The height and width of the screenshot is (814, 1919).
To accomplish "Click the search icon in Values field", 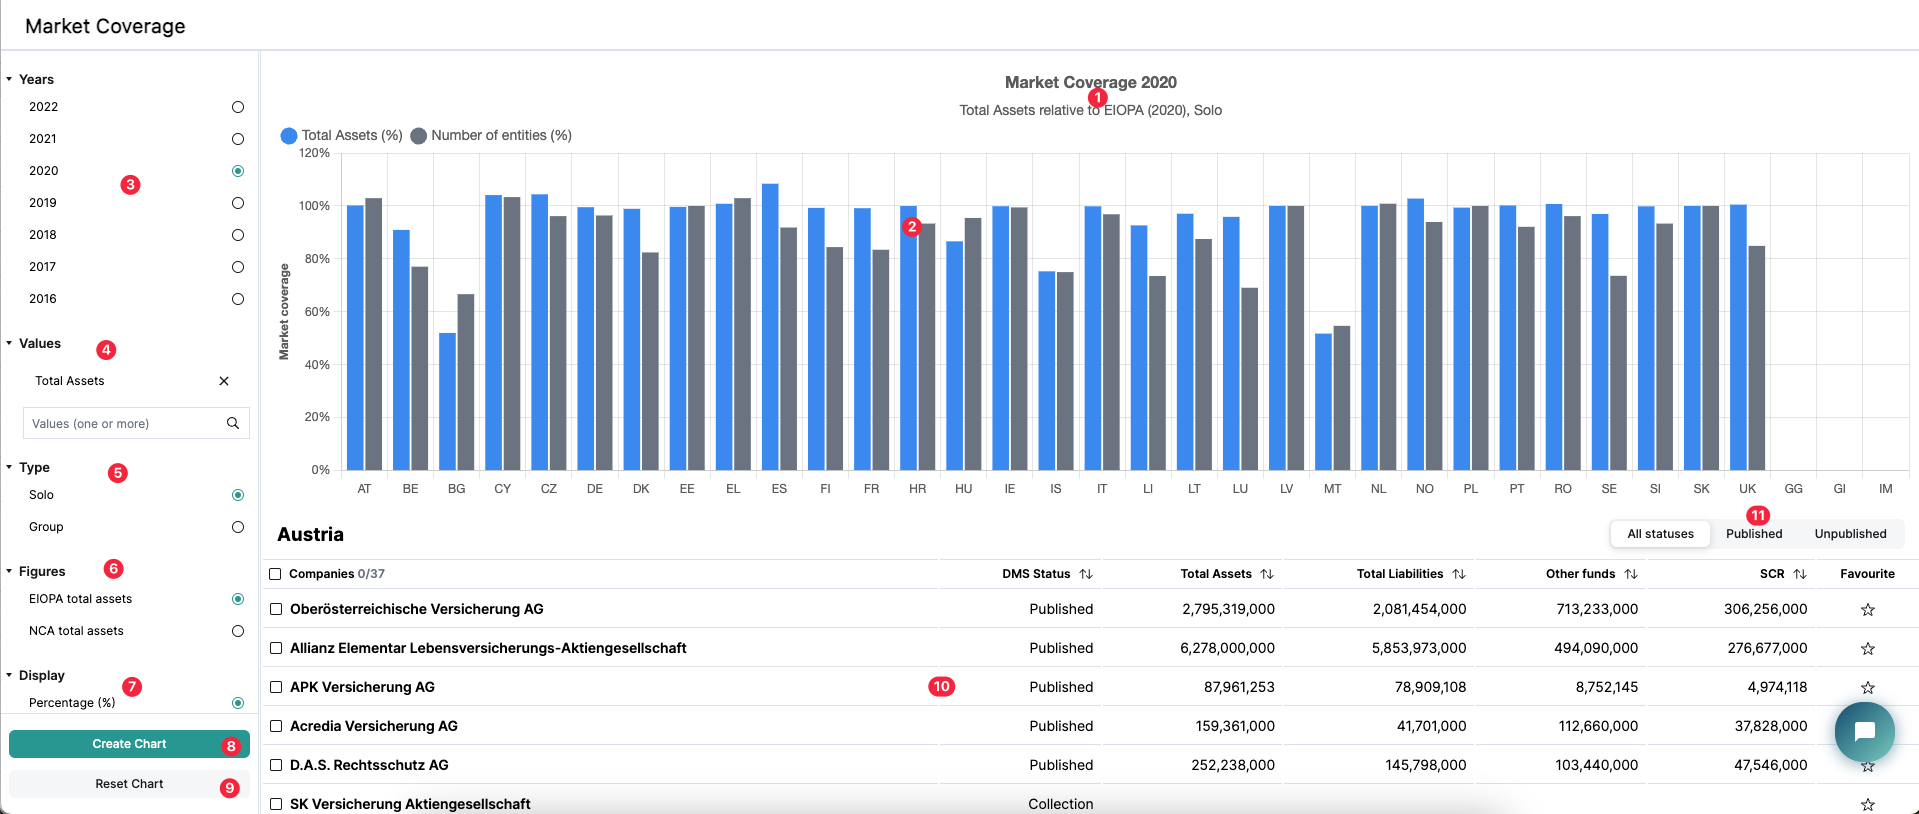I will pos(233,423).
